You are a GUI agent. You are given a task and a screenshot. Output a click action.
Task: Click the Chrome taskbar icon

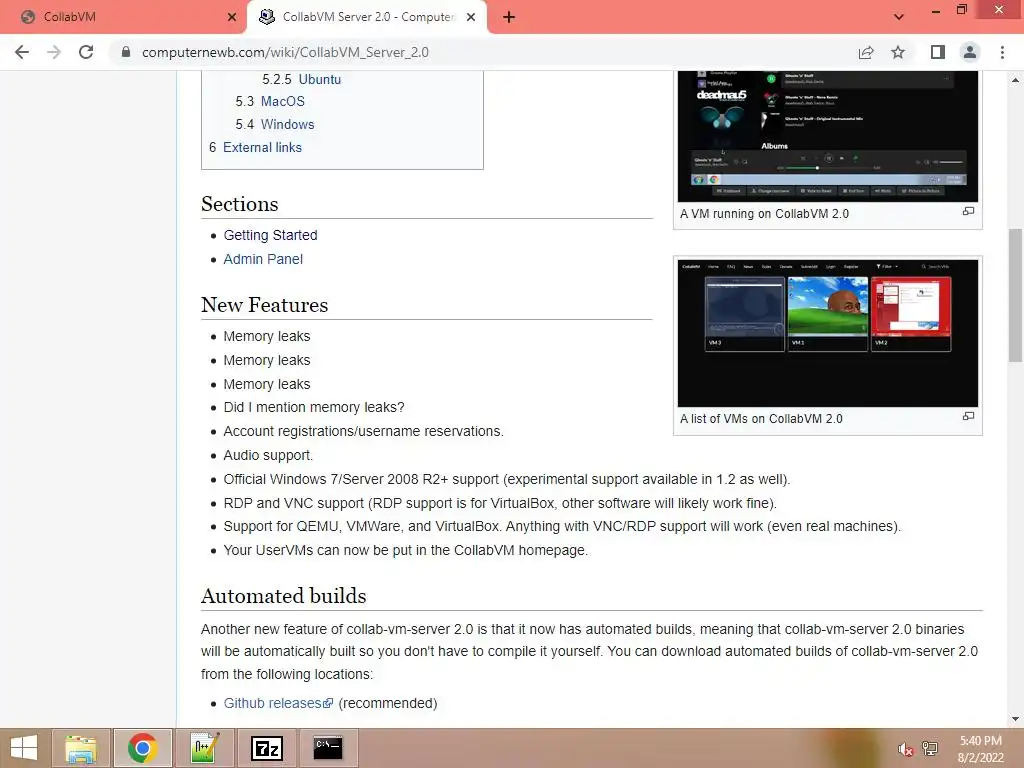[143, 748]
